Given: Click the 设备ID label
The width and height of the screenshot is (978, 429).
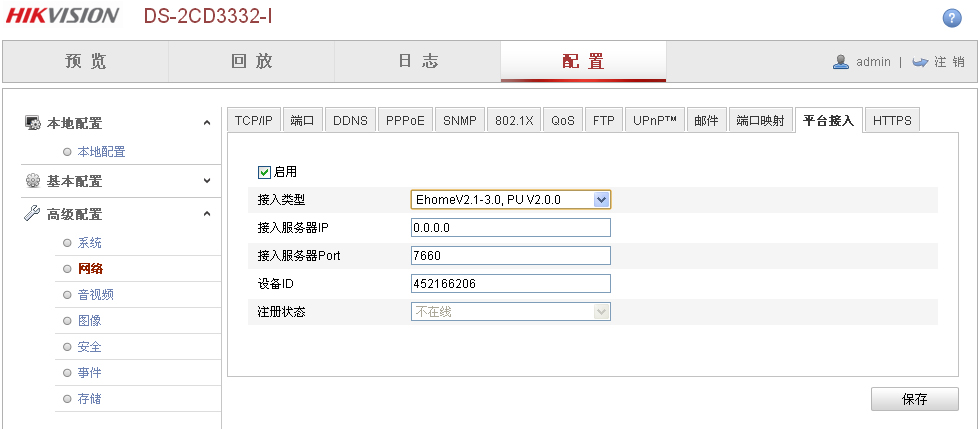Looking at the screenshot, I should pyautogui.click(x=276, y=284).
